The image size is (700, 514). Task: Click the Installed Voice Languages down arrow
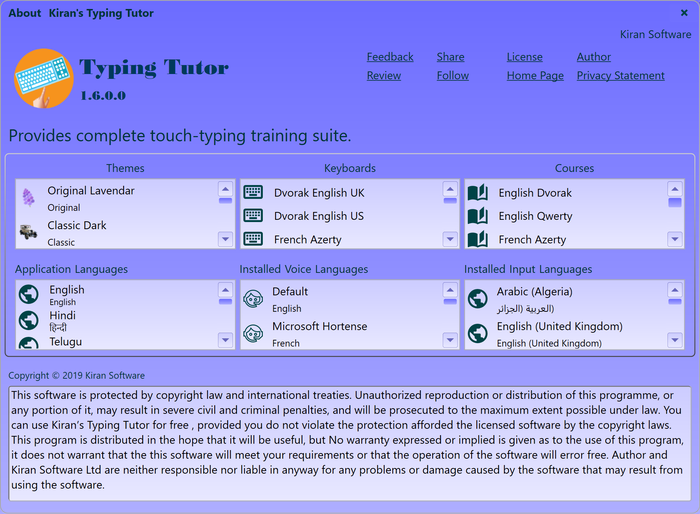(450, 340)
